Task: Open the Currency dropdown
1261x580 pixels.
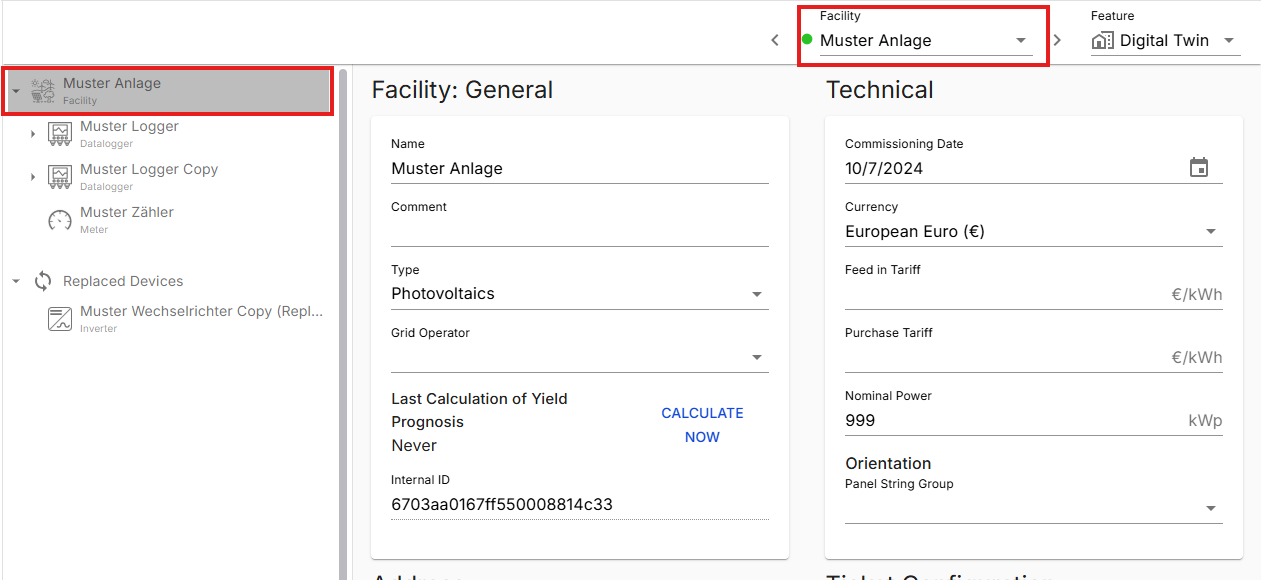Action: (1211, 231)
